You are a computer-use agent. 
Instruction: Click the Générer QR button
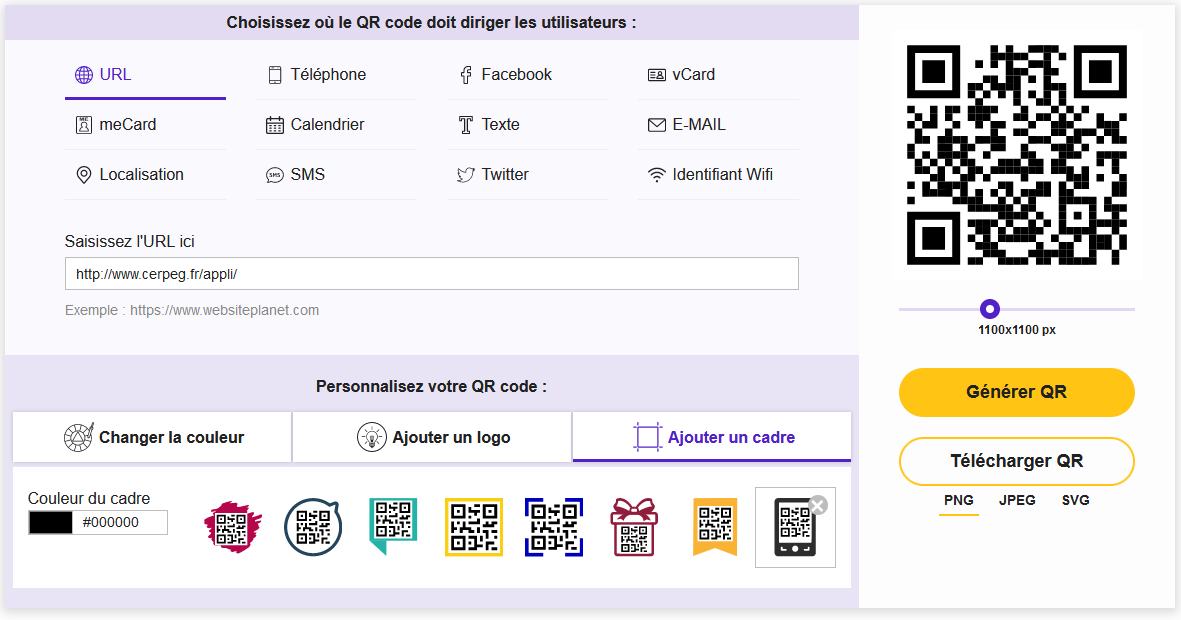1016,392
